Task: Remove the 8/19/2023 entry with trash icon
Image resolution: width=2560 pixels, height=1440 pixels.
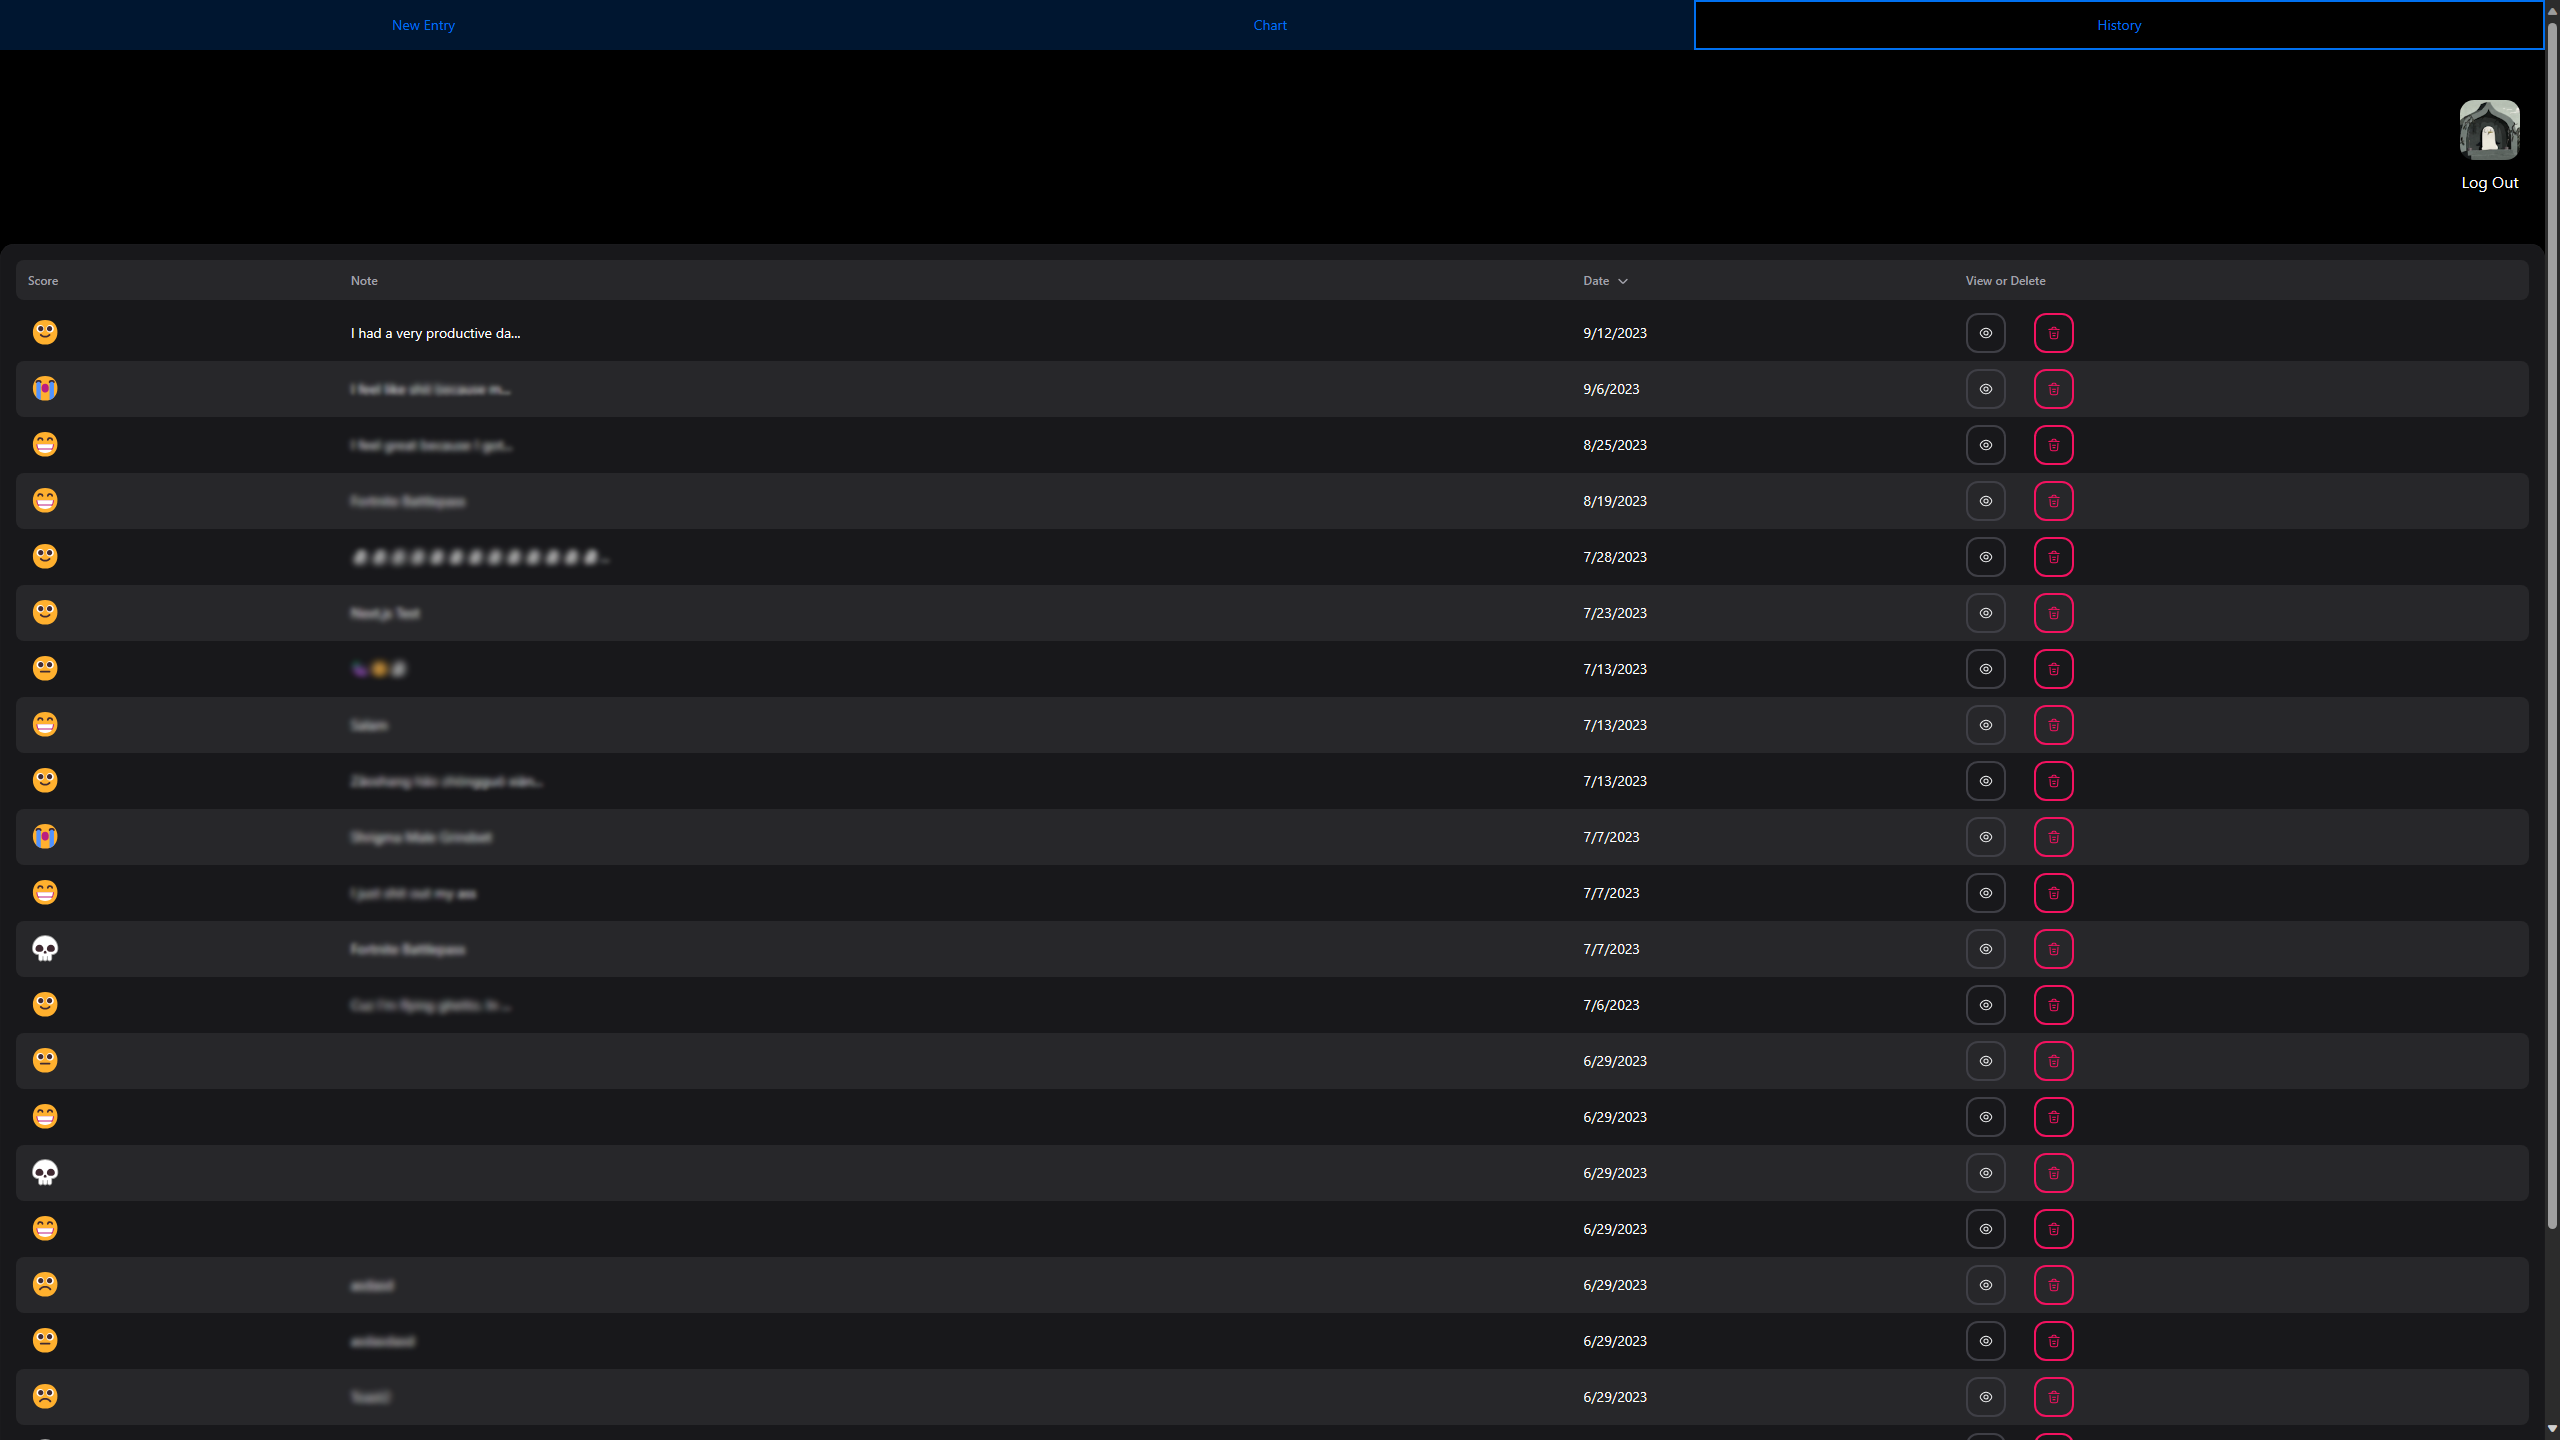Action: (x=2053, y=501)
